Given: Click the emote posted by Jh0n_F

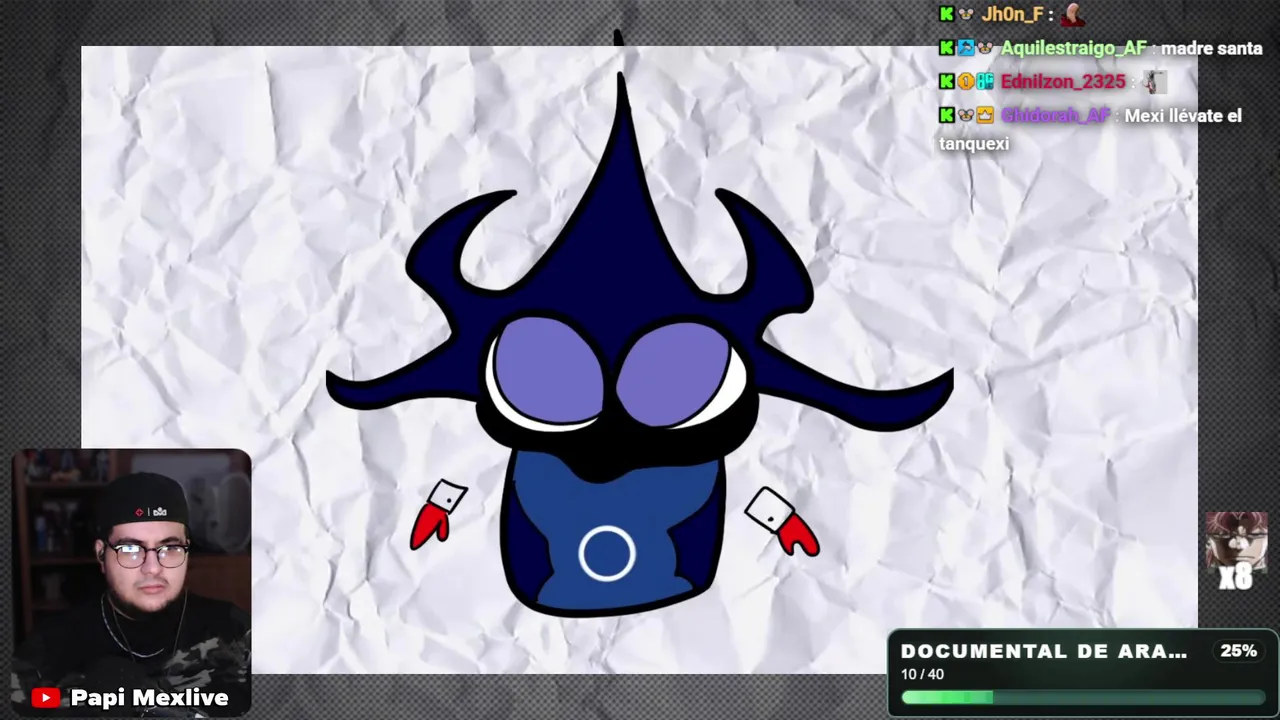Looking at the screenshot, I should click(1073, 15).
